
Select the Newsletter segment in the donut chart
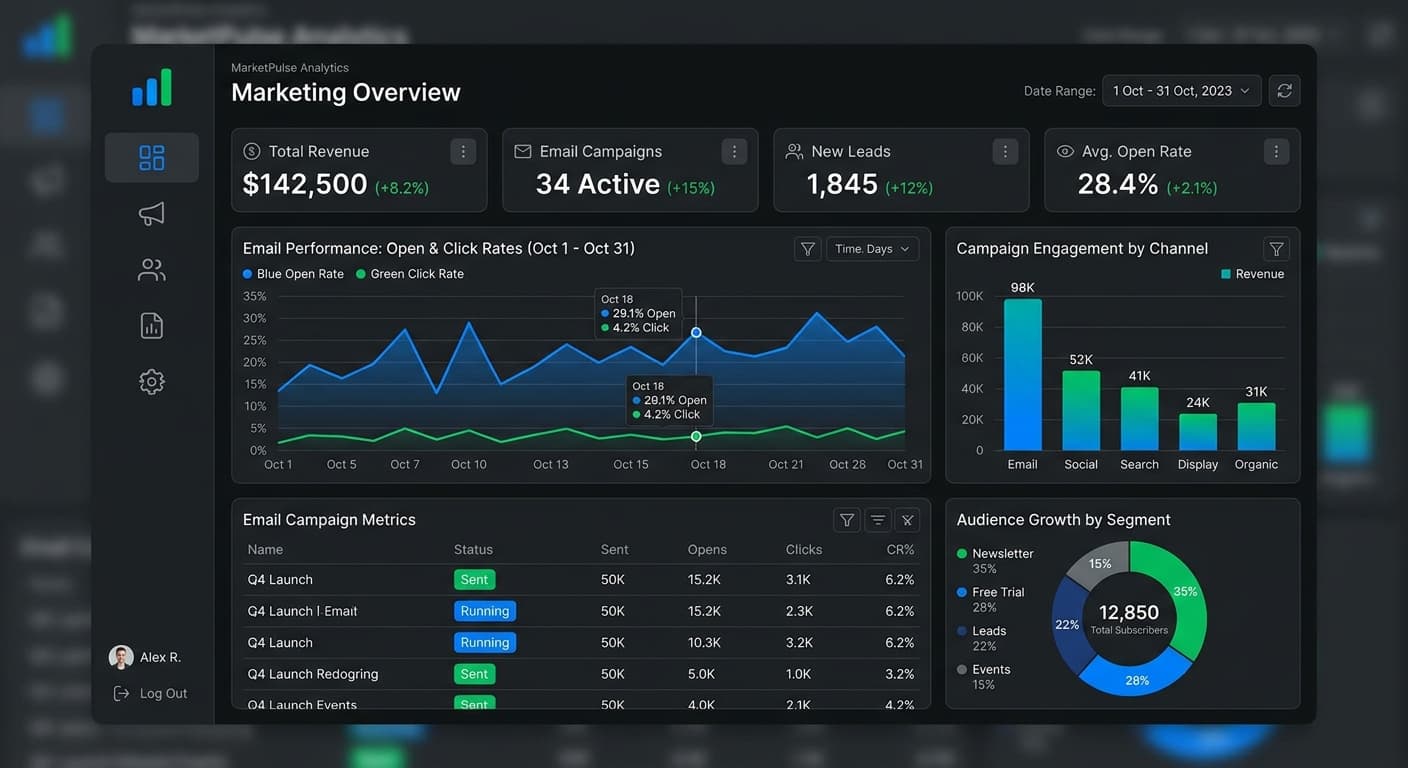coord(1185,592)
